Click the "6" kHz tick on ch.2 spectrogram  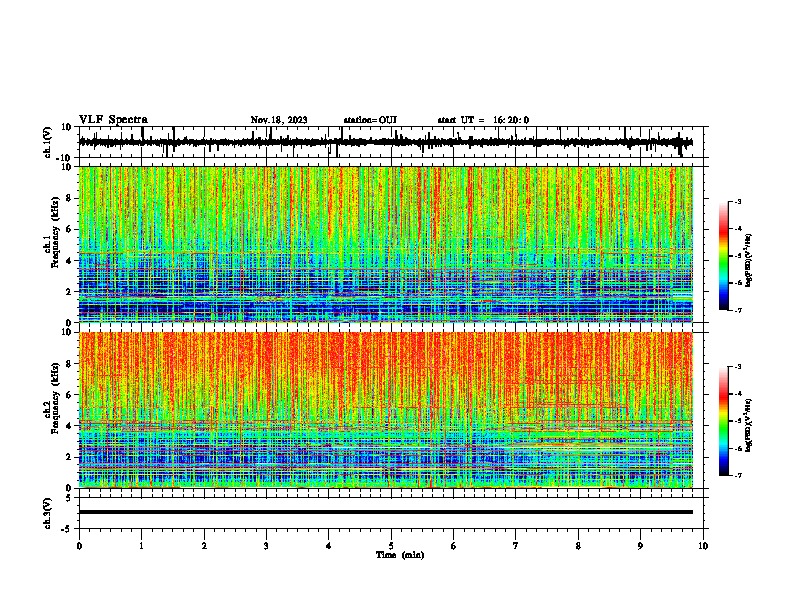tap(70, 395)
